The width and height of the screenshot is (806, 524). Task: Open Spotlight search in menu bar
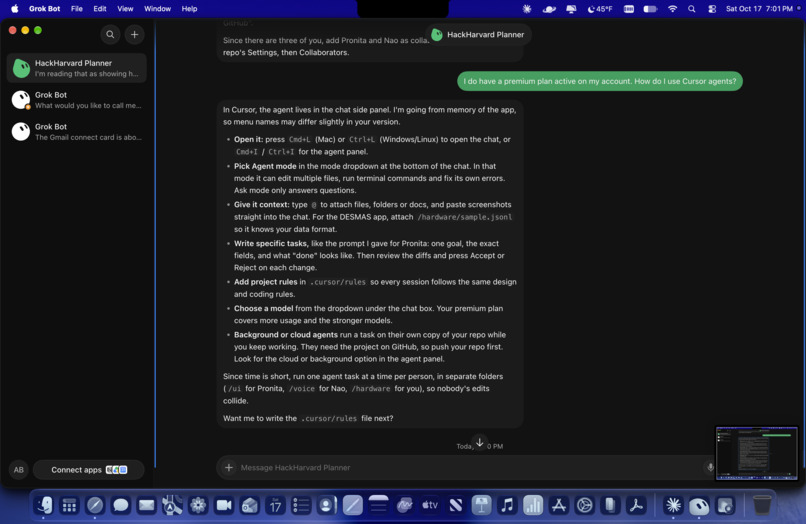(692, 9)
